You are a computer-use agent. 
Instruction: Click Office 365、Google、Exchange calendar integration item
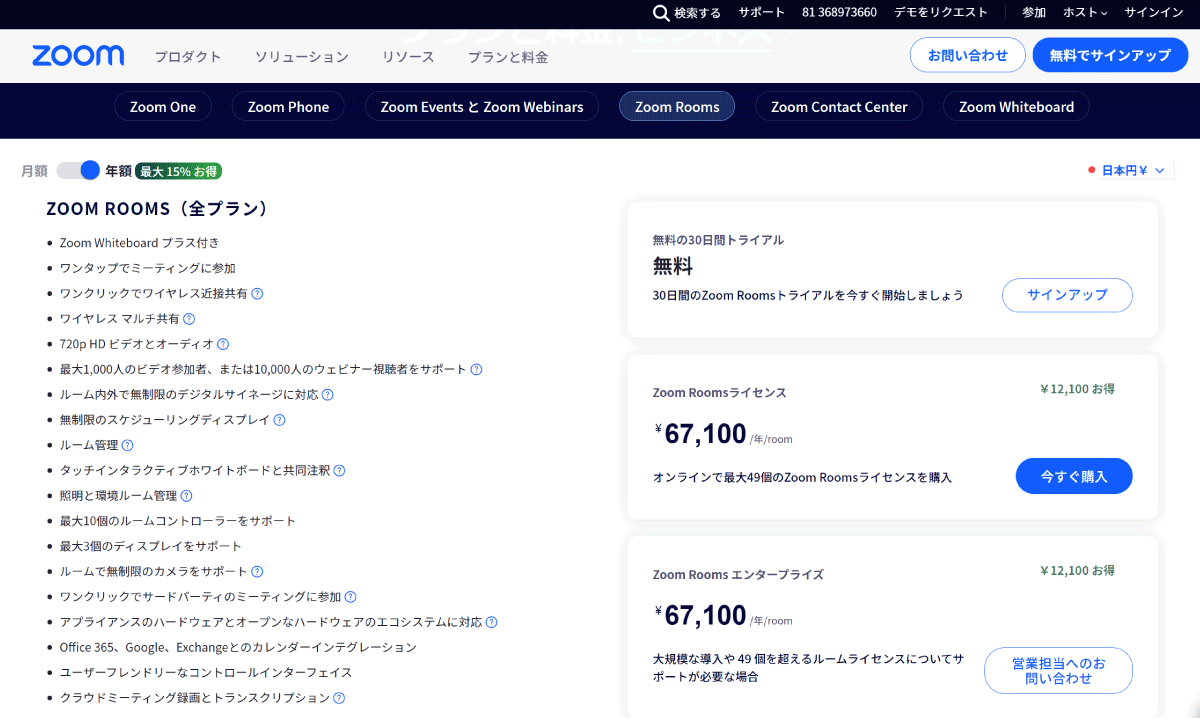238,647
